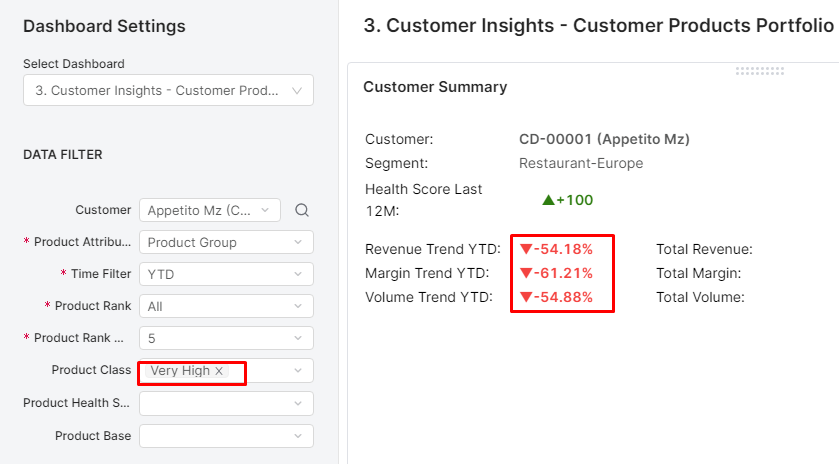Expand the Product Base dropdown
Viewport: 839px width, 464px height.
226,436
